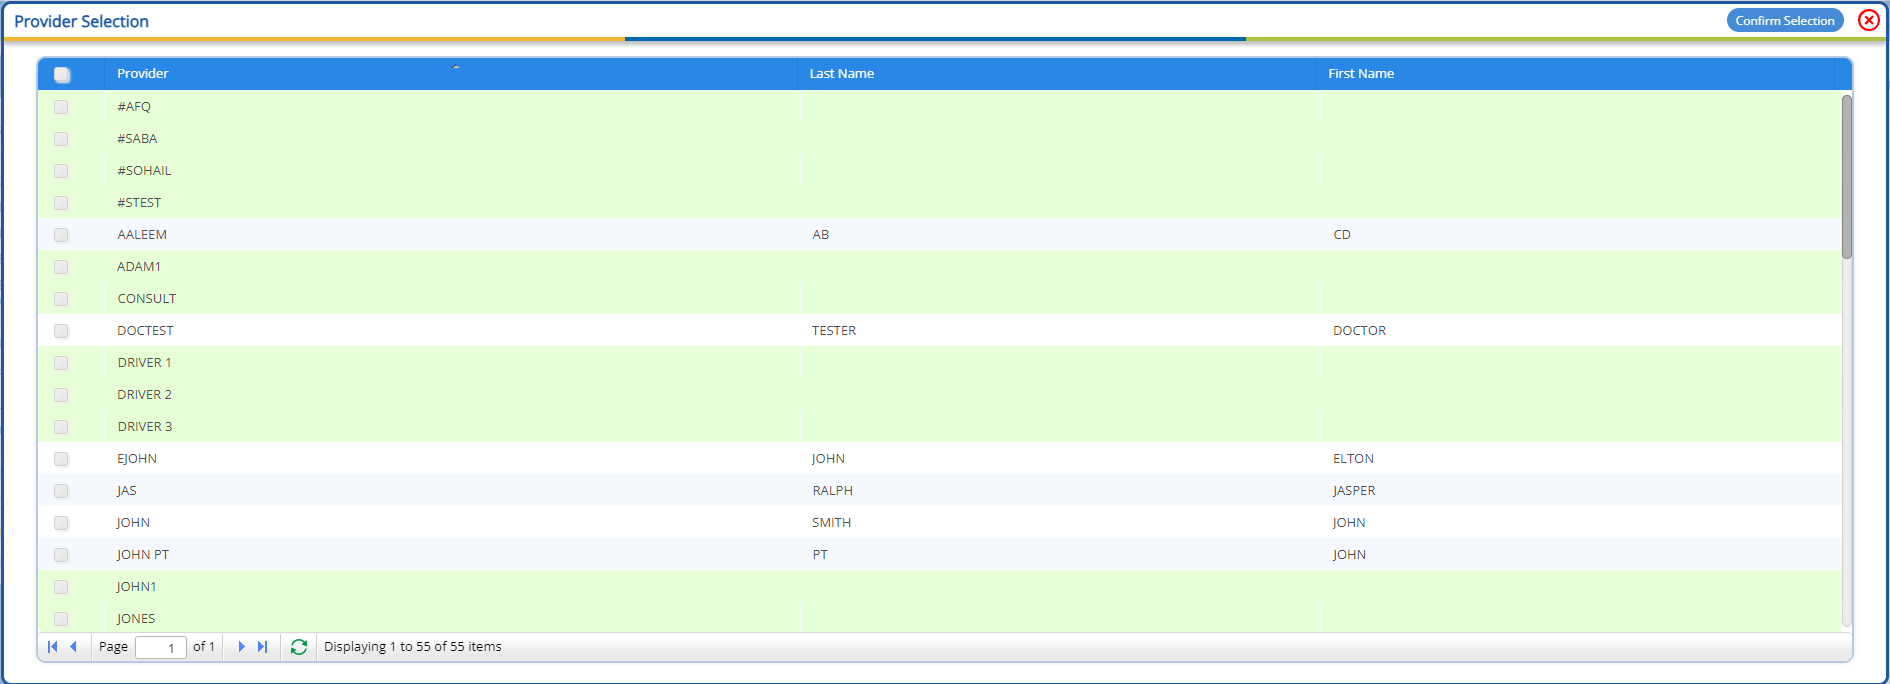Click the 'Displaying 1 to 55 of 55 items' text

click(413, 647)
